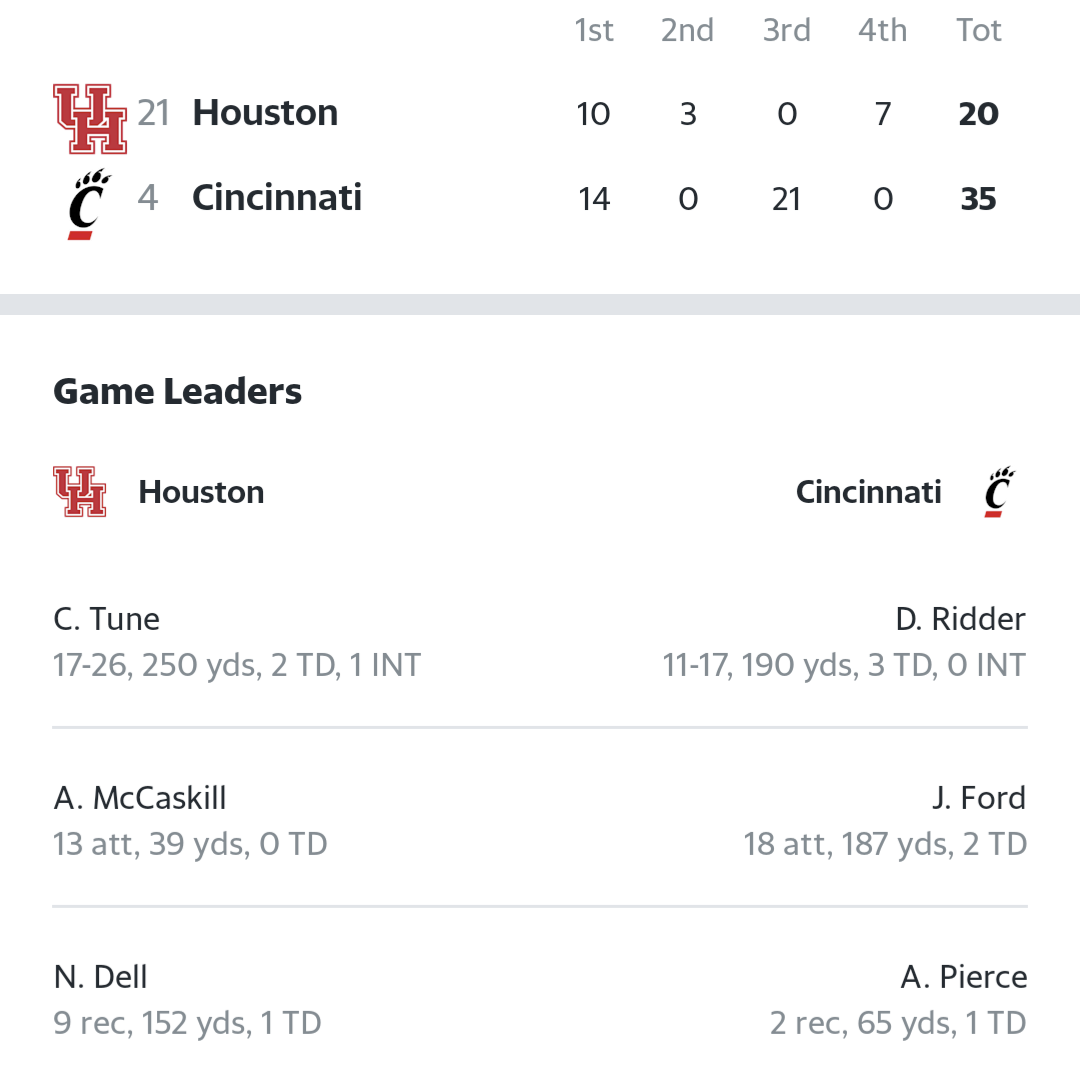
Task: Click the Cincinnati bearcat logo in the scoreboard
Action: point(90,204)
